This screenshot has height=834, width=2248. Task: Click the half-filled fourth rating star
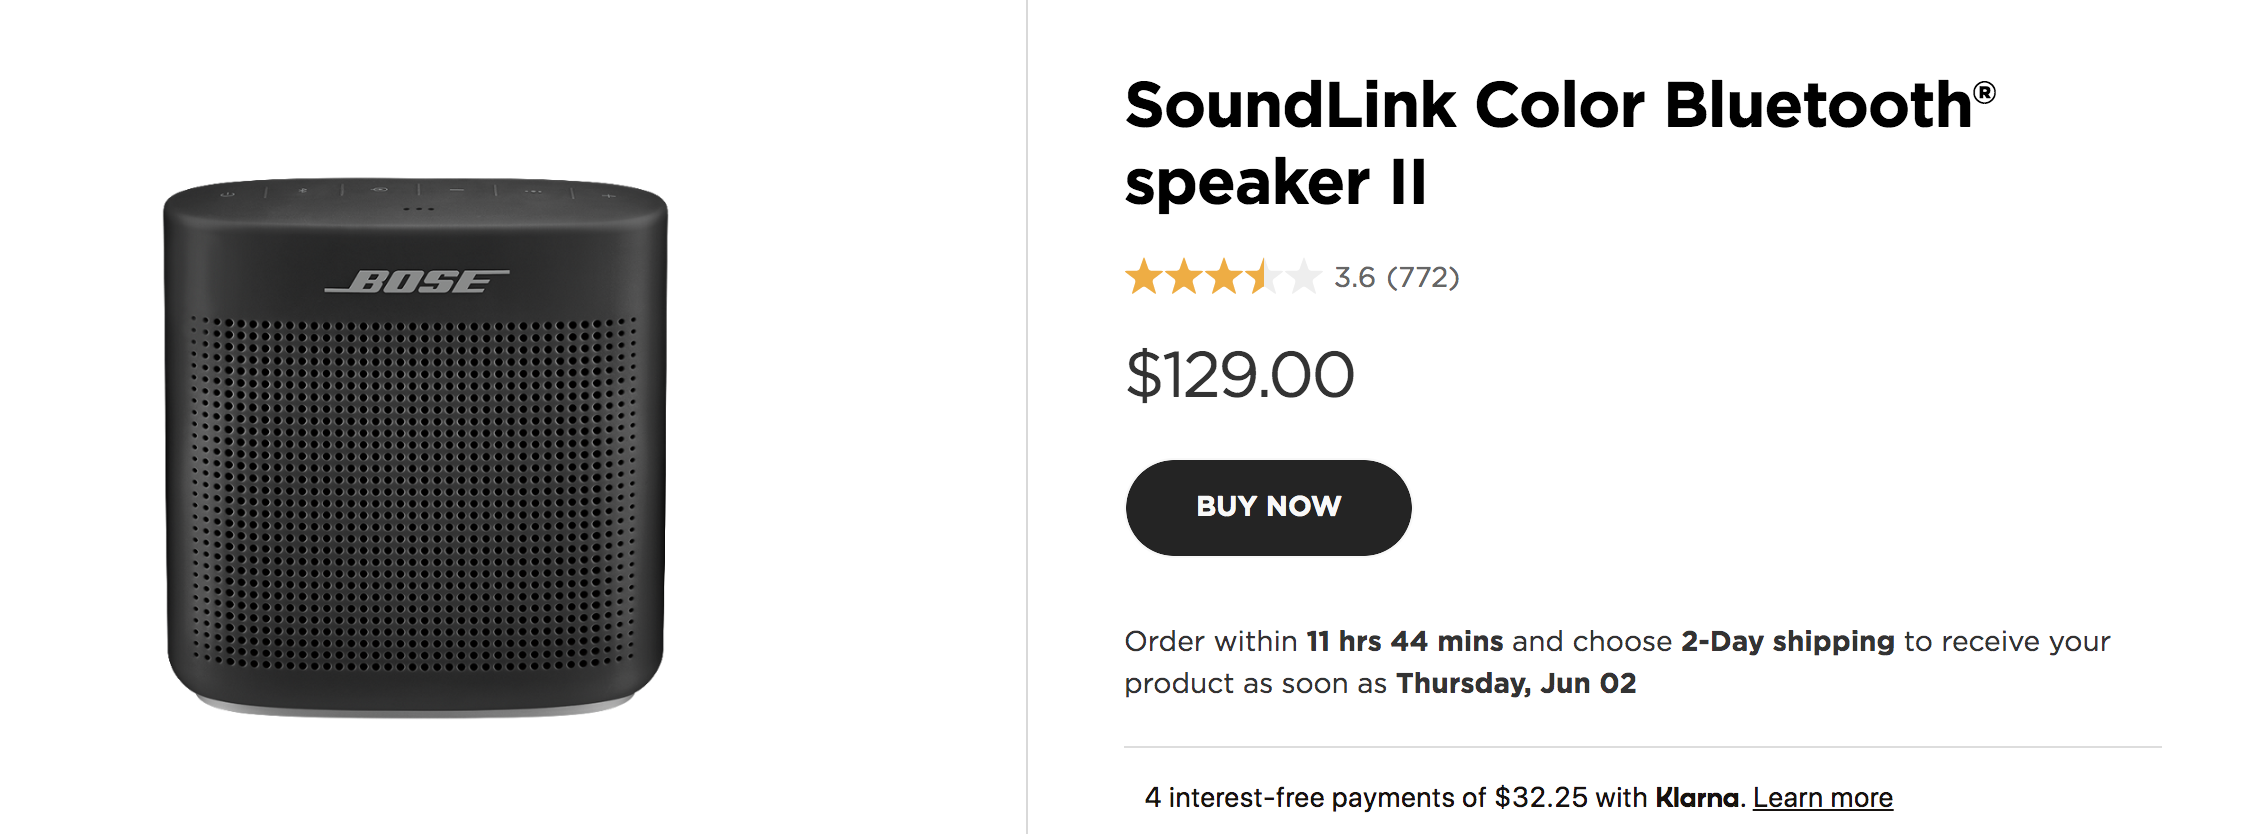coord(1264,276)
